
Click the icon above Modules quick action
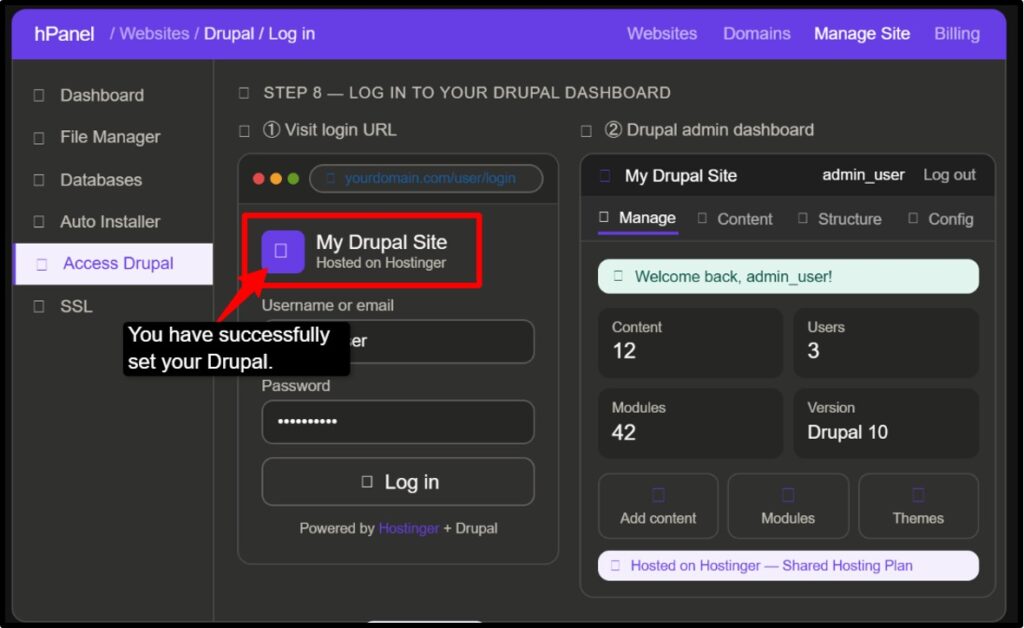[x=788, y=495]
